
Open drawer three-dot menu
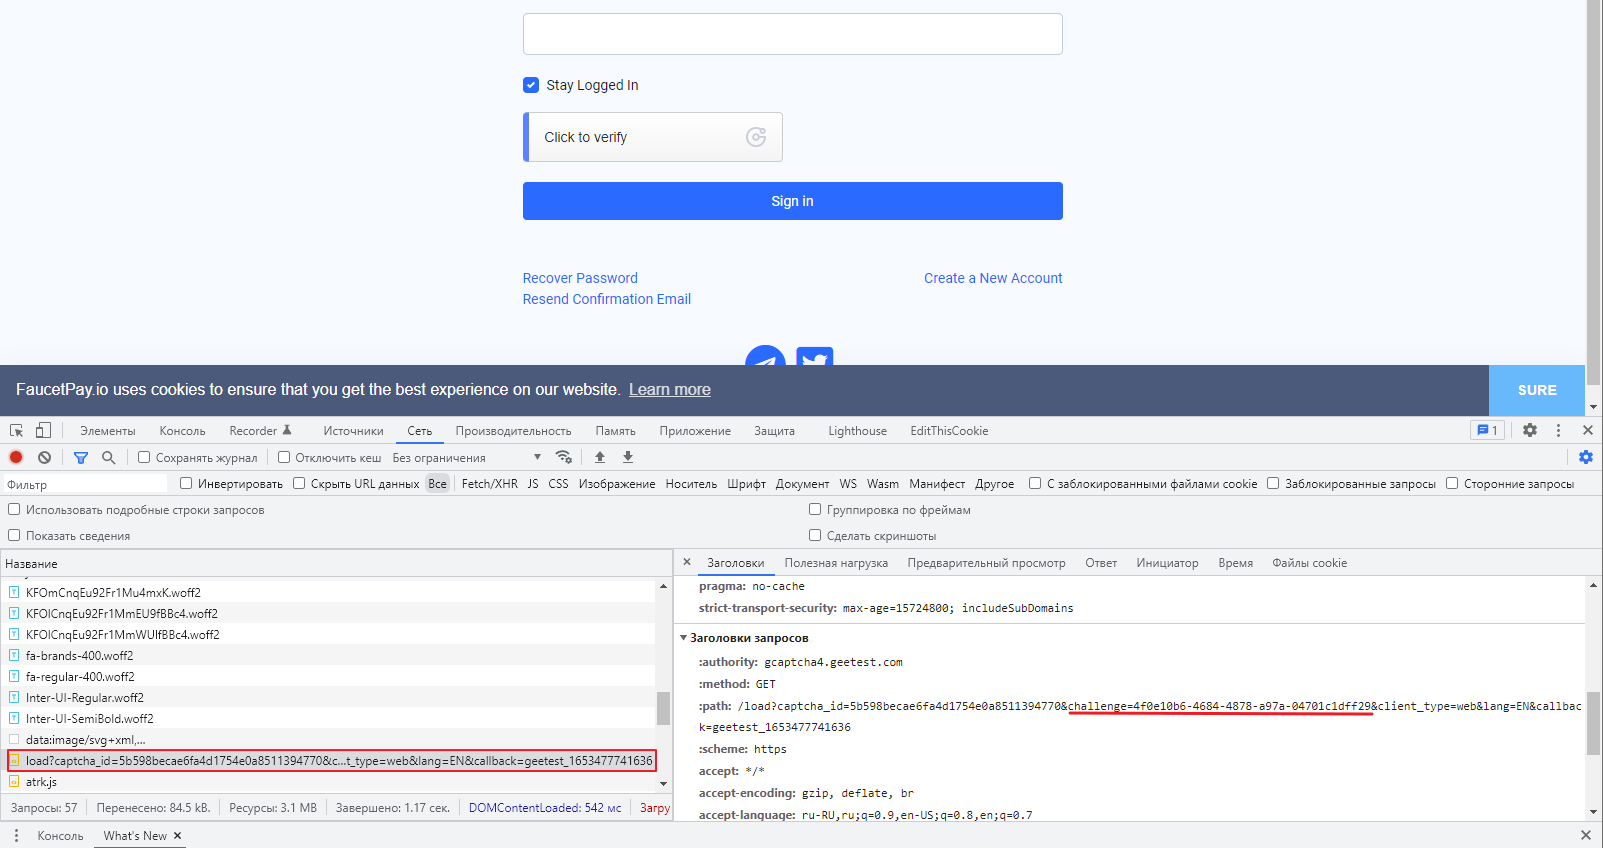16,835
